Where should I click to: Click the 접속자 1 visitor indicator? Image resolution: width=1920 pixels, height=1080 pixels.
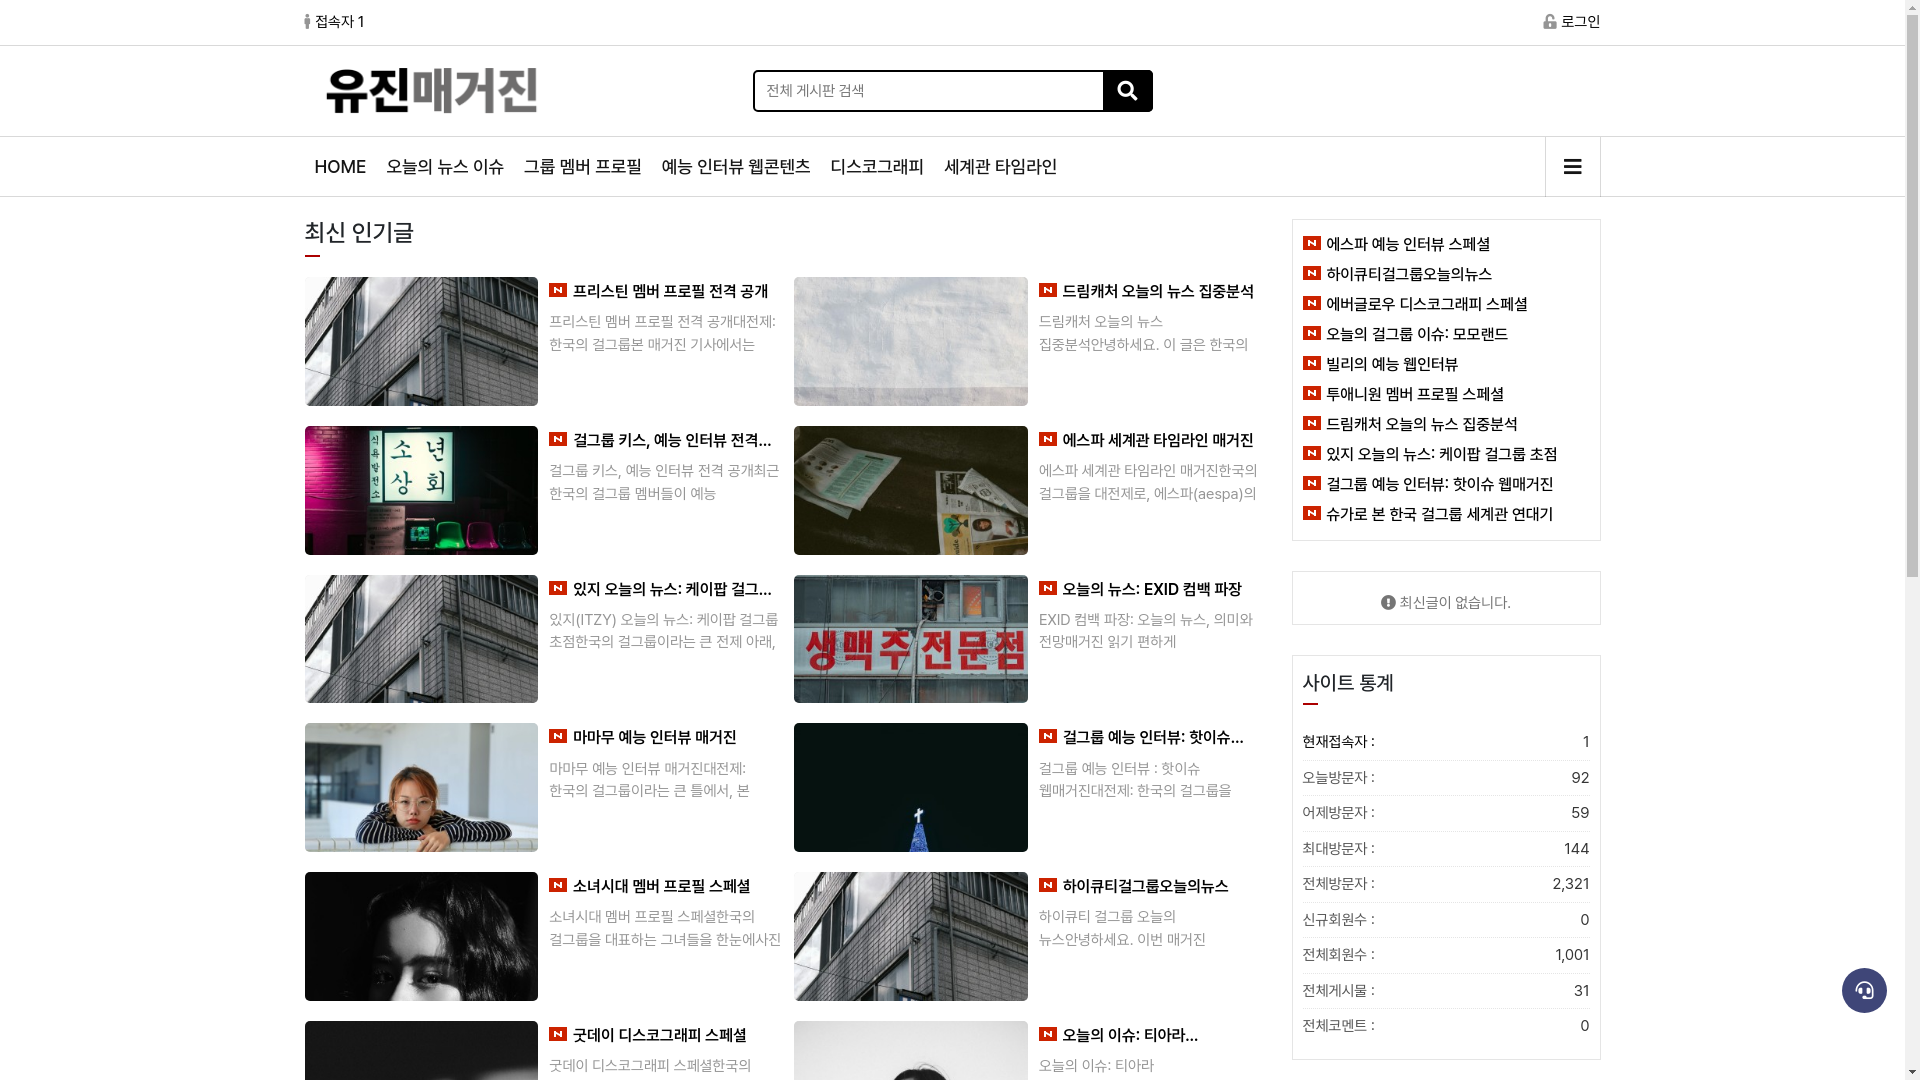(334, 21)
